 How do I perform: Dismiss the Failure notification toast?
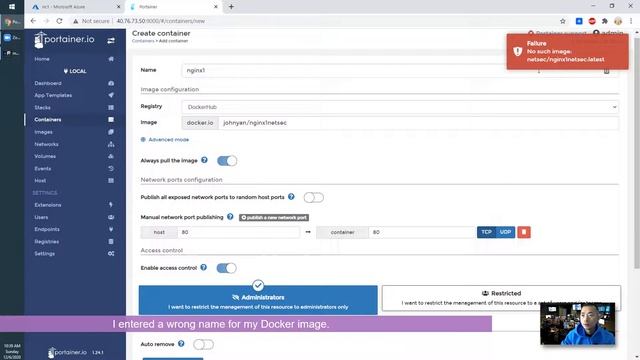click(x=567, y=51)
